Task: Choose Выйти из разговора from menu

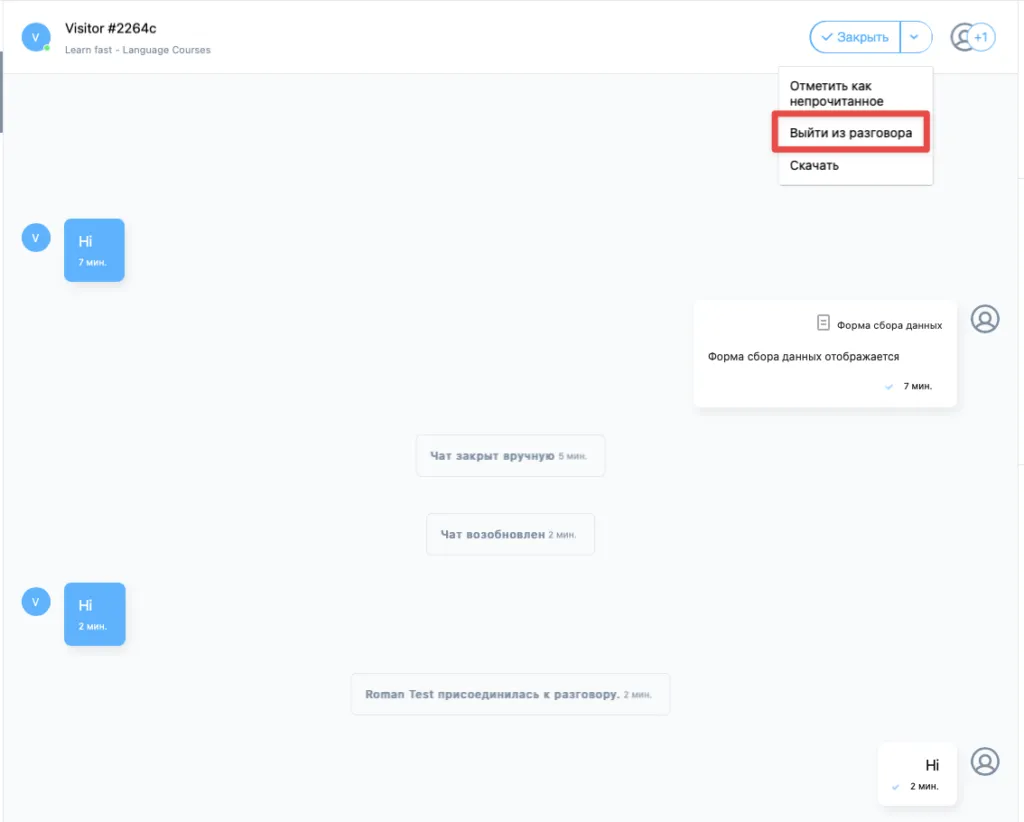Action: (x=850, y=133)
